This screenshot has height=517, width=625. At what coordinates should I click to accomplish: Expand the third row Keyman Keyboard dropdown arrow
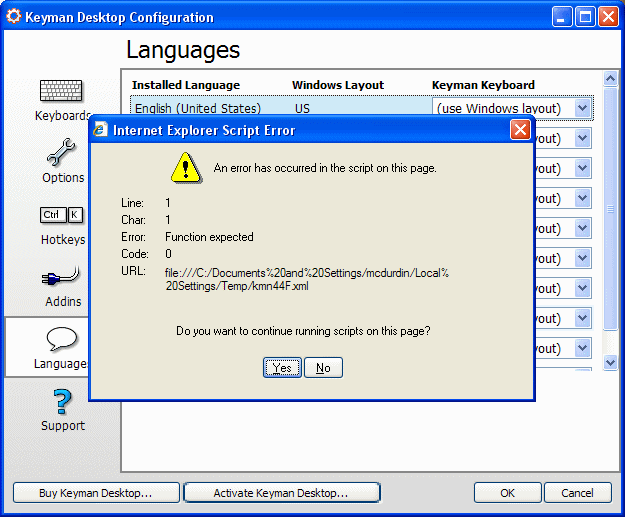(582, 168)
